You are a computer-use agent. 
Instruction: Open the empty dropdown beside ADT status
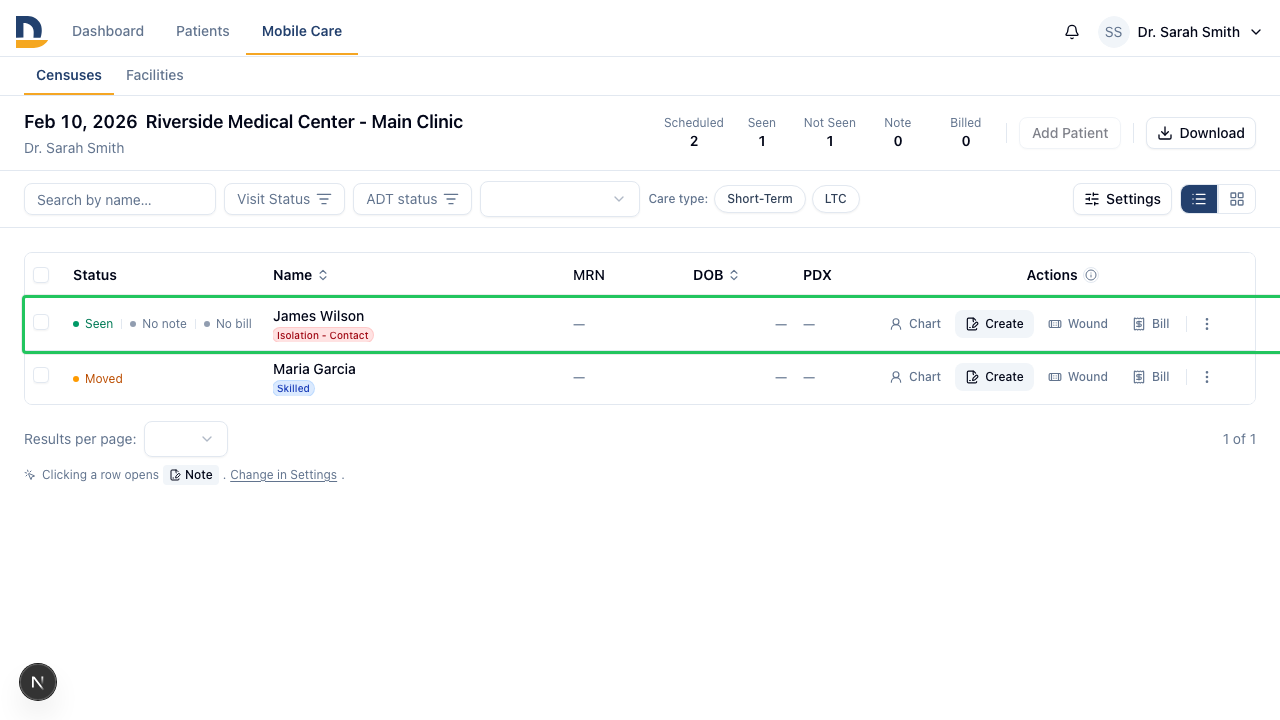coord(560,199)
